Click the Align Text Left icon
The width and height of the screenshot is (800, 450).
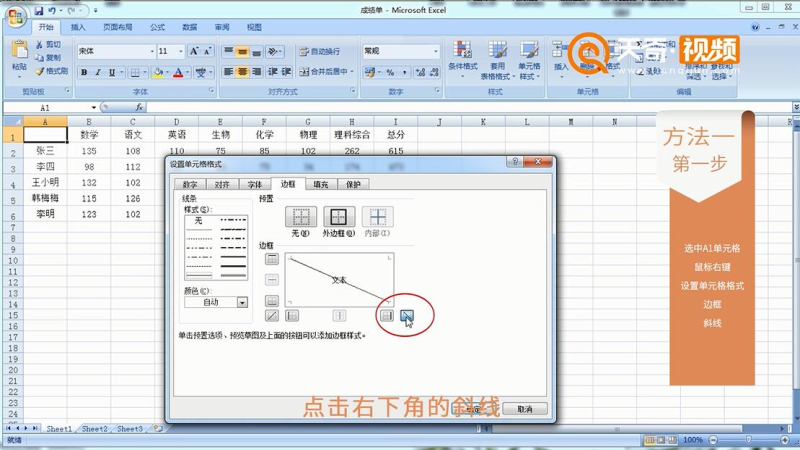coord(229,72)
